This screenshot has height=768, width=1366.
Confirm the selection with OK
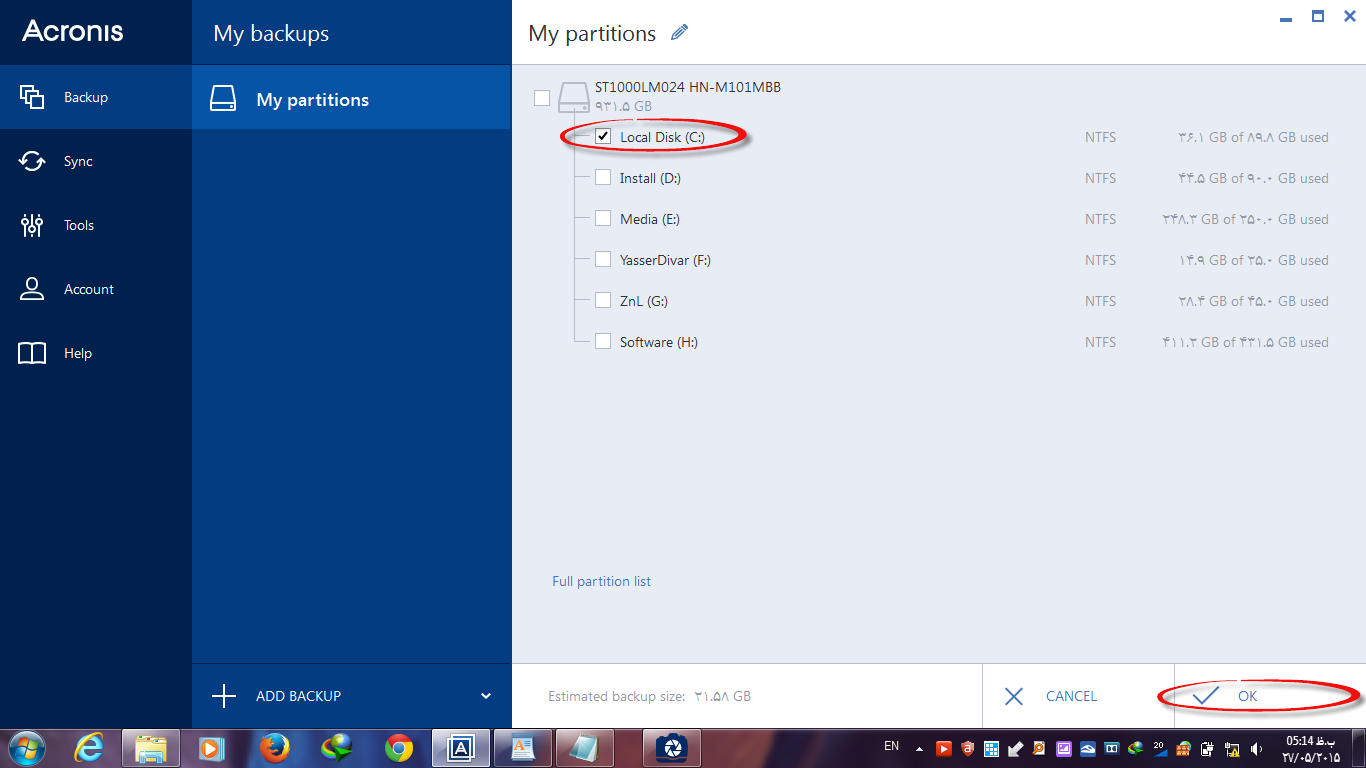click(x=1270, y=696)
